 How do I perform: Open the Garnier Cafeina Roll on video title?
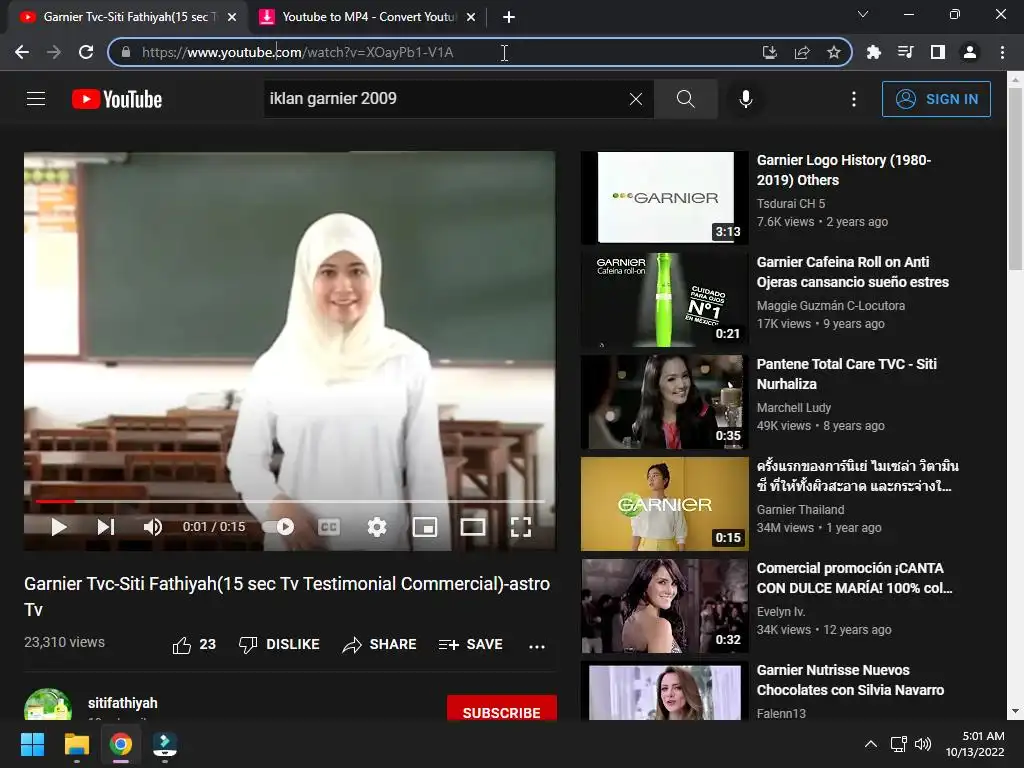point(852,272)
